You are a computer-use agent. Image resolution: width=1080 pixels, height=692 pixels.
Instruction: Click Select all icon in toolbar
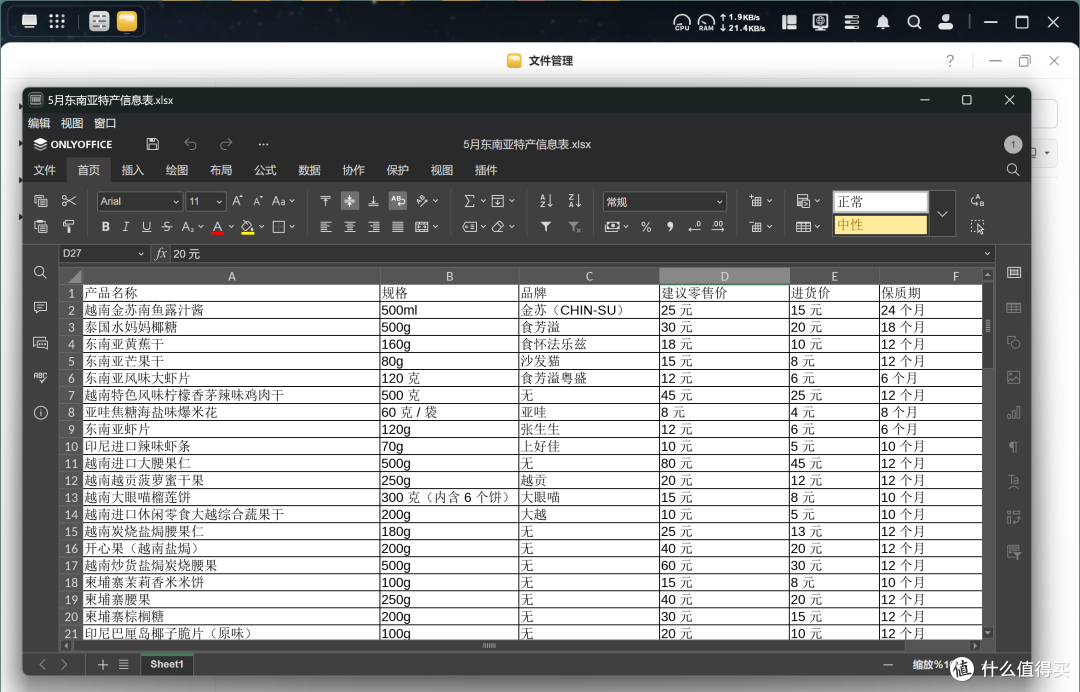977,227
